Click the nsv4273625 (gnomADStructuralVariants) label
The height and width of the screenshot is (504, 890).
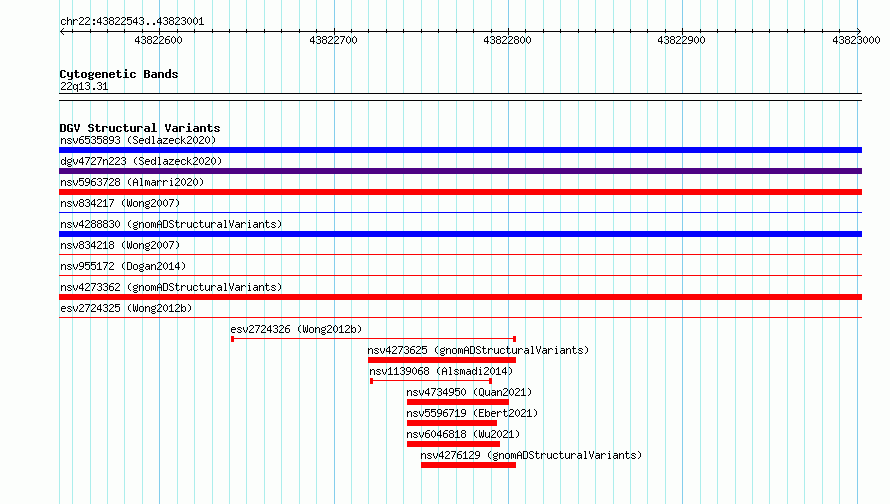click(x=478, y=350)
